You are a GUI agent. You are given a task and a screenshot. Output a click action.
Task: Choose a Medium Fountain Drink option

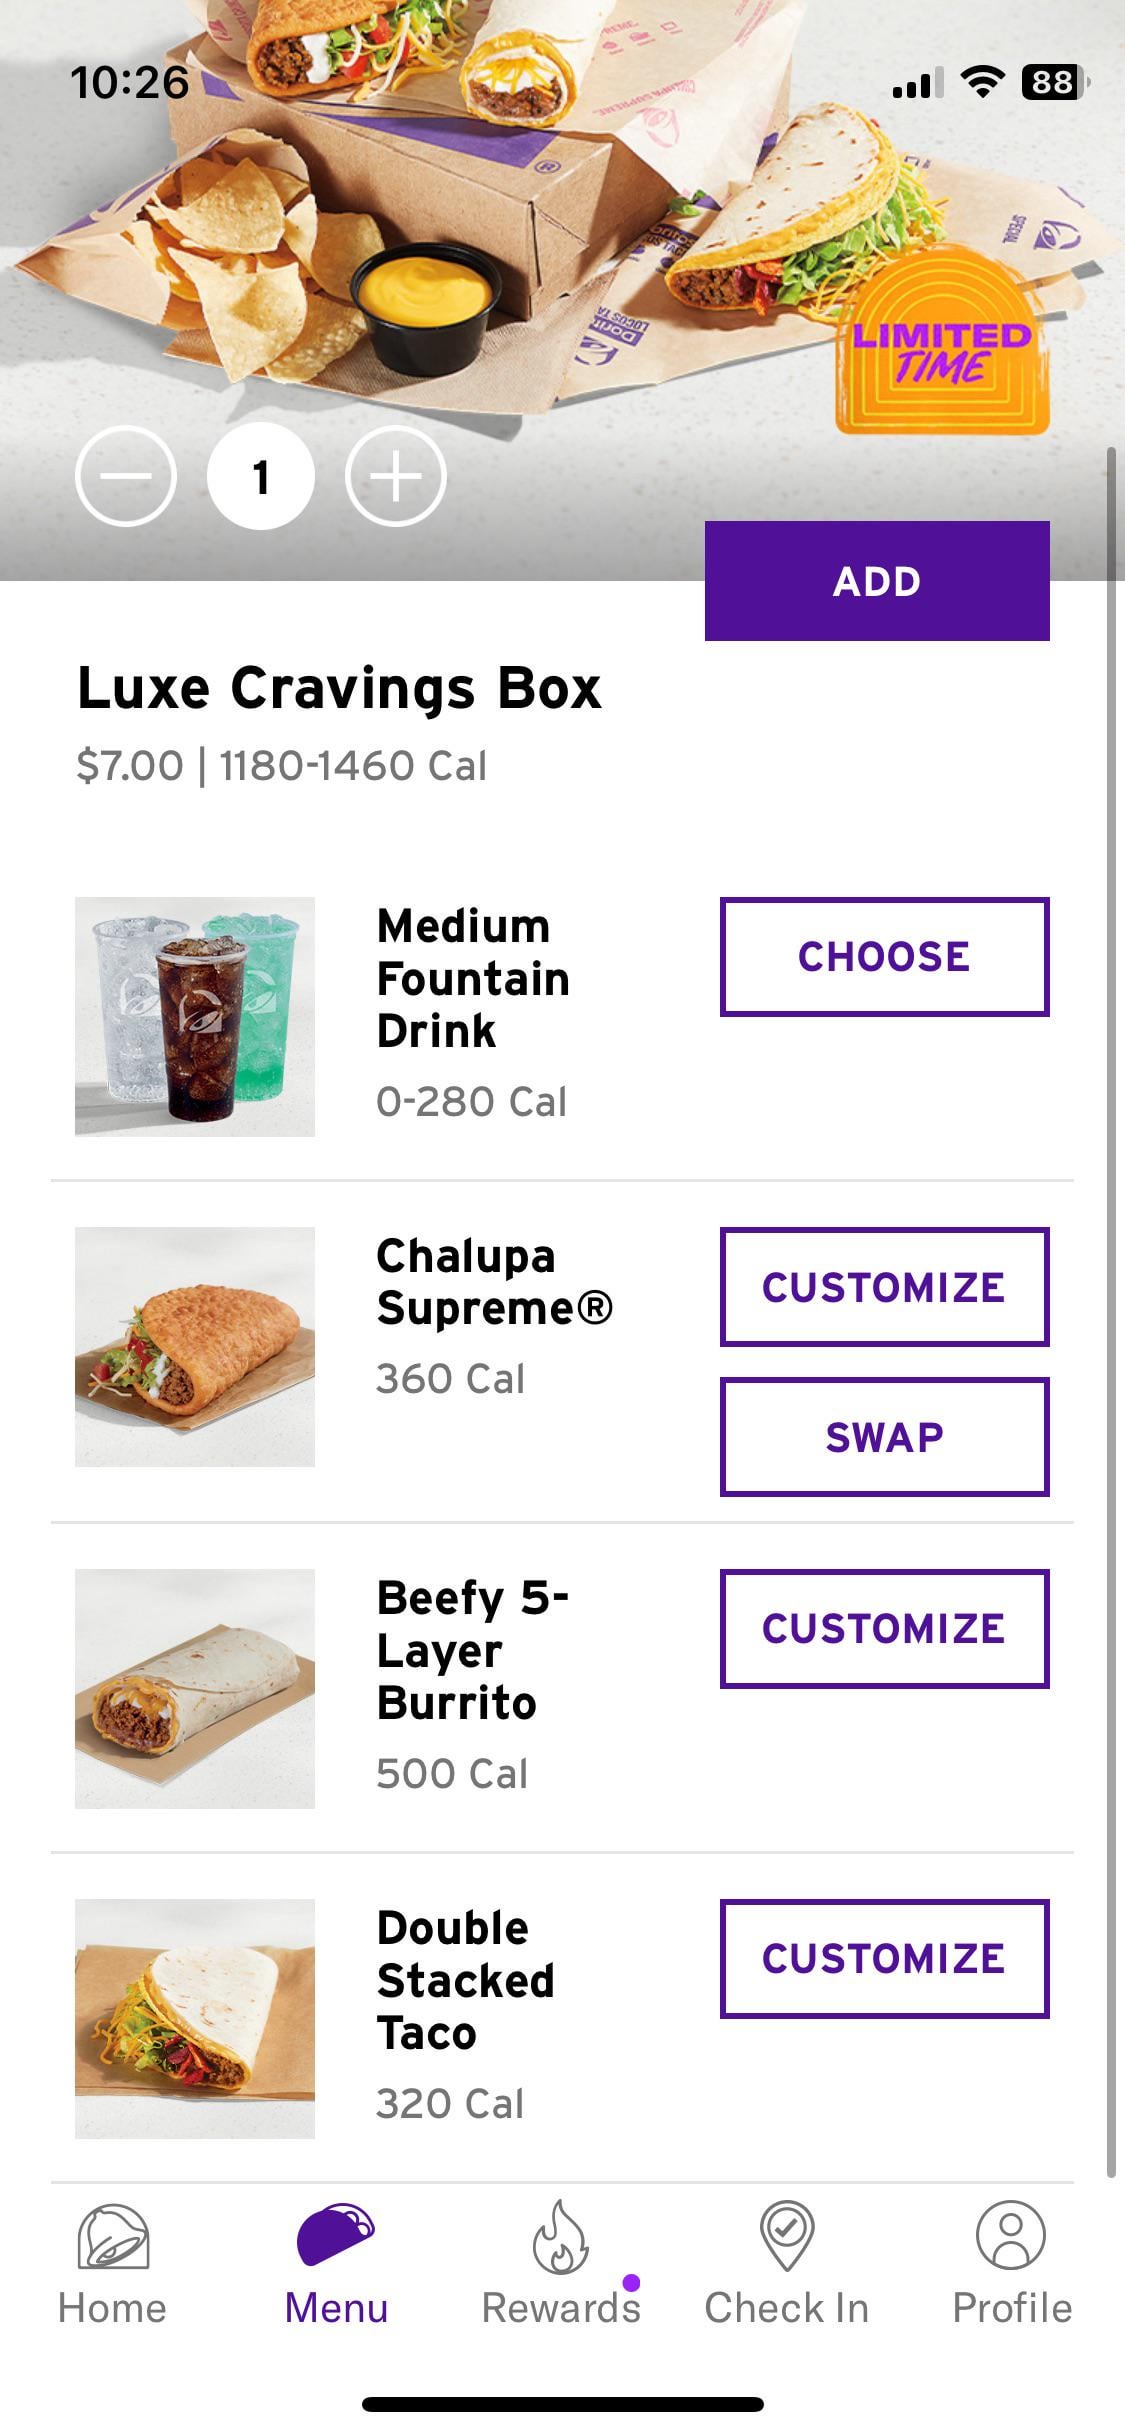[884, 957]
